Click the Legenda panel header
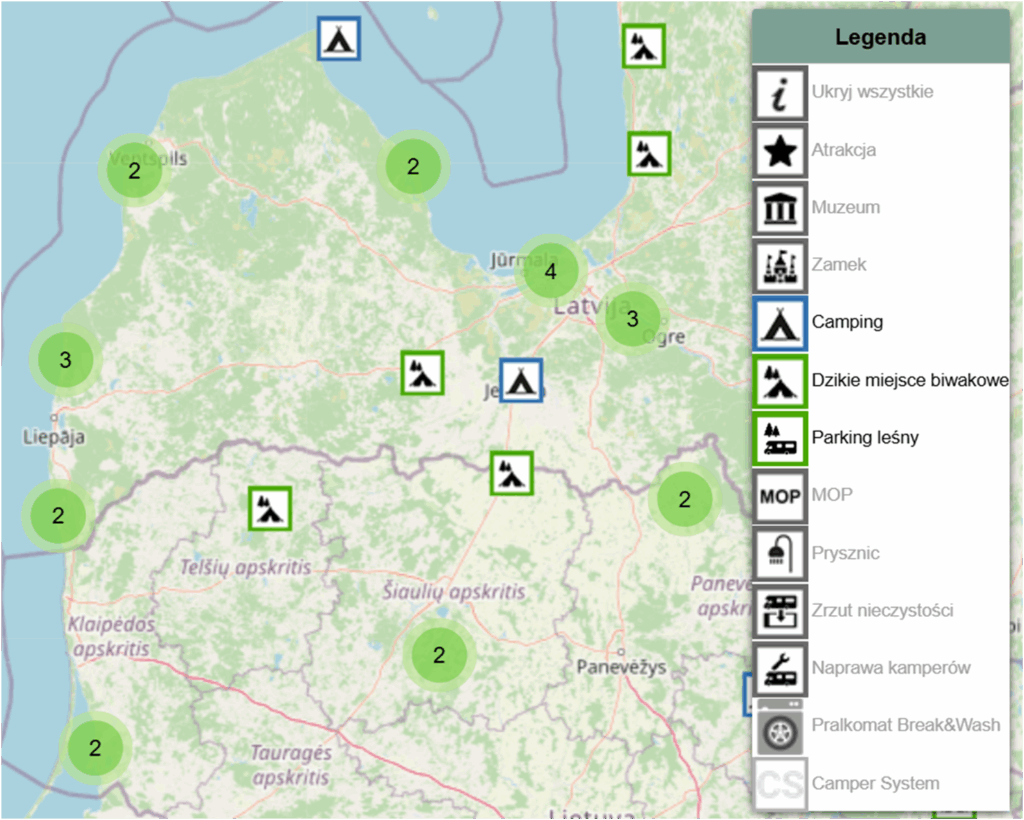The image size is (1024, 820). 880,38
